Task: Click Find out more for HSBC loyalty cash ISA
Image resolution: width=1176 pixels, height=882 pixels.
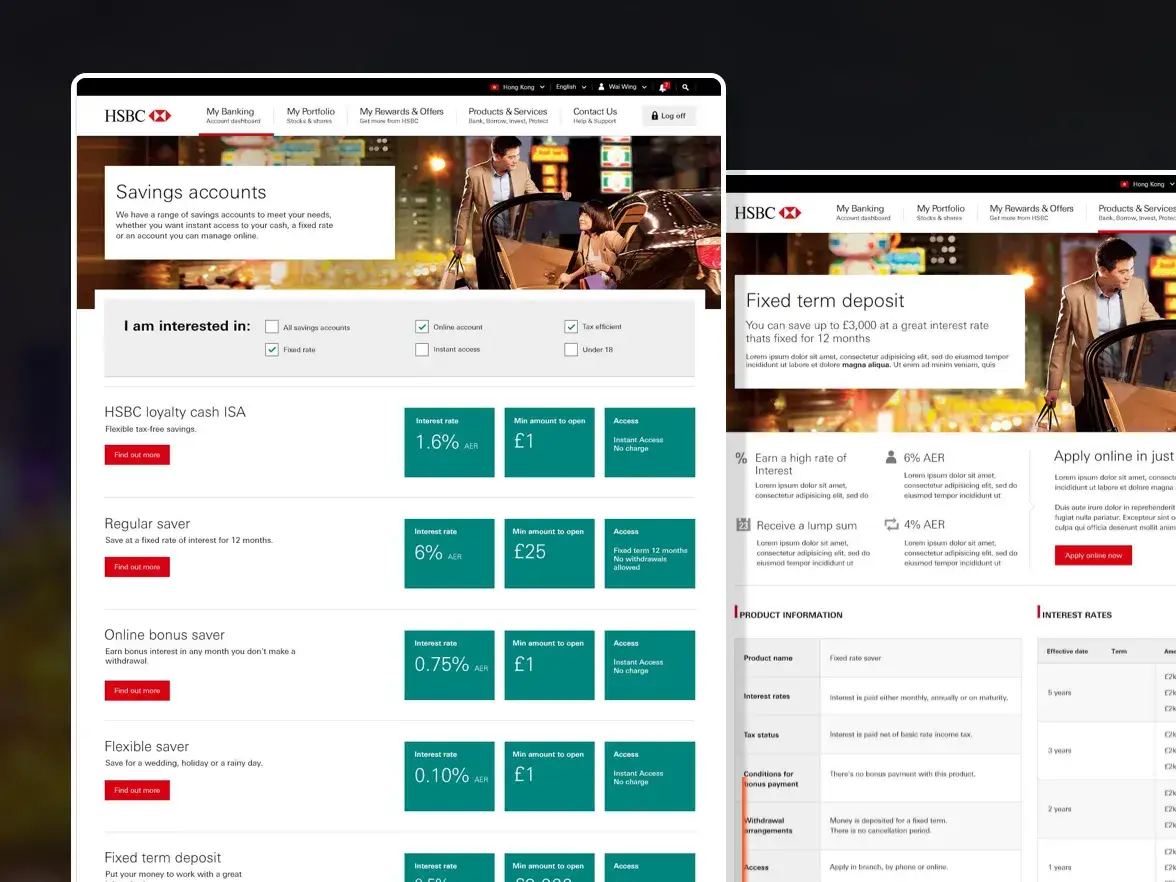Action: pos(137,454)
